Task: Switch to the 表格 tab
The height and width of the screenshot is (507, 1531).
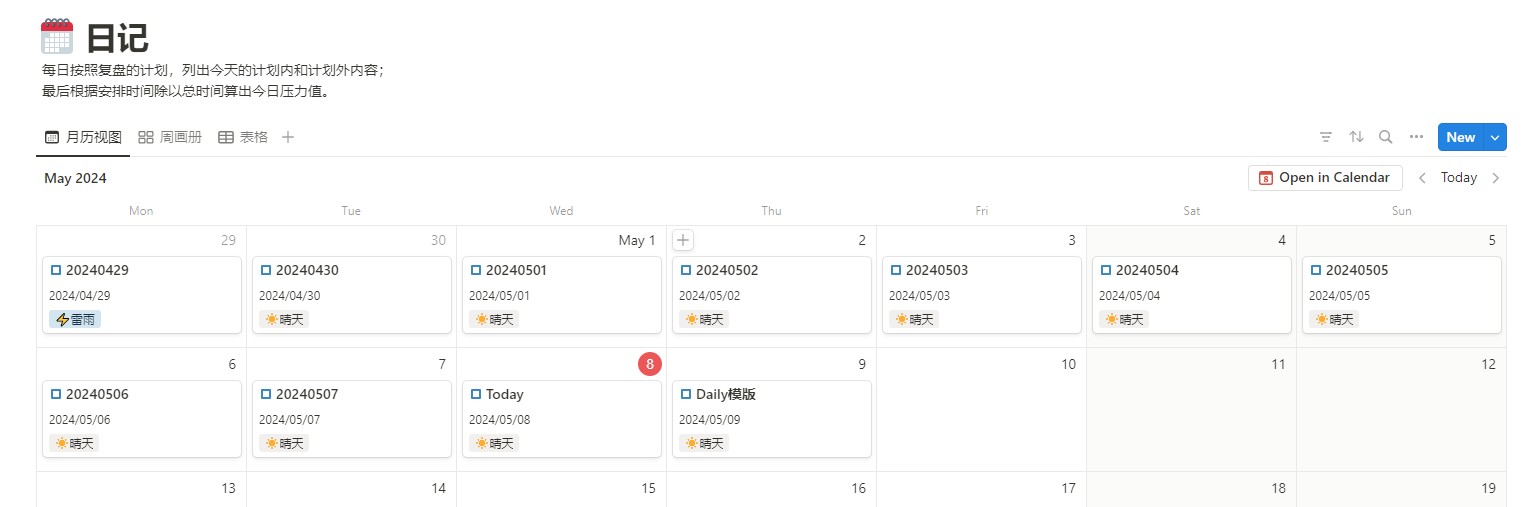Action: click(243, 137)
